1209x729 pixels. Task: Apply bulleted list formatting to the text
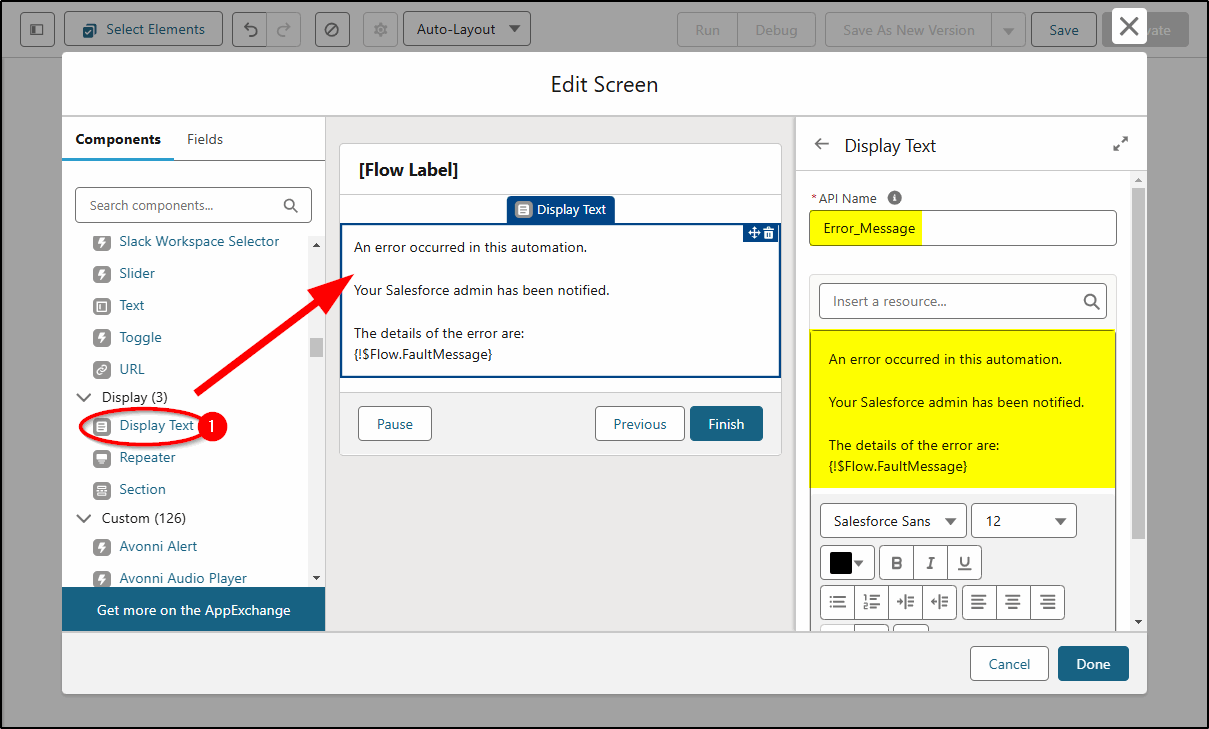click(x=838, y=602)
